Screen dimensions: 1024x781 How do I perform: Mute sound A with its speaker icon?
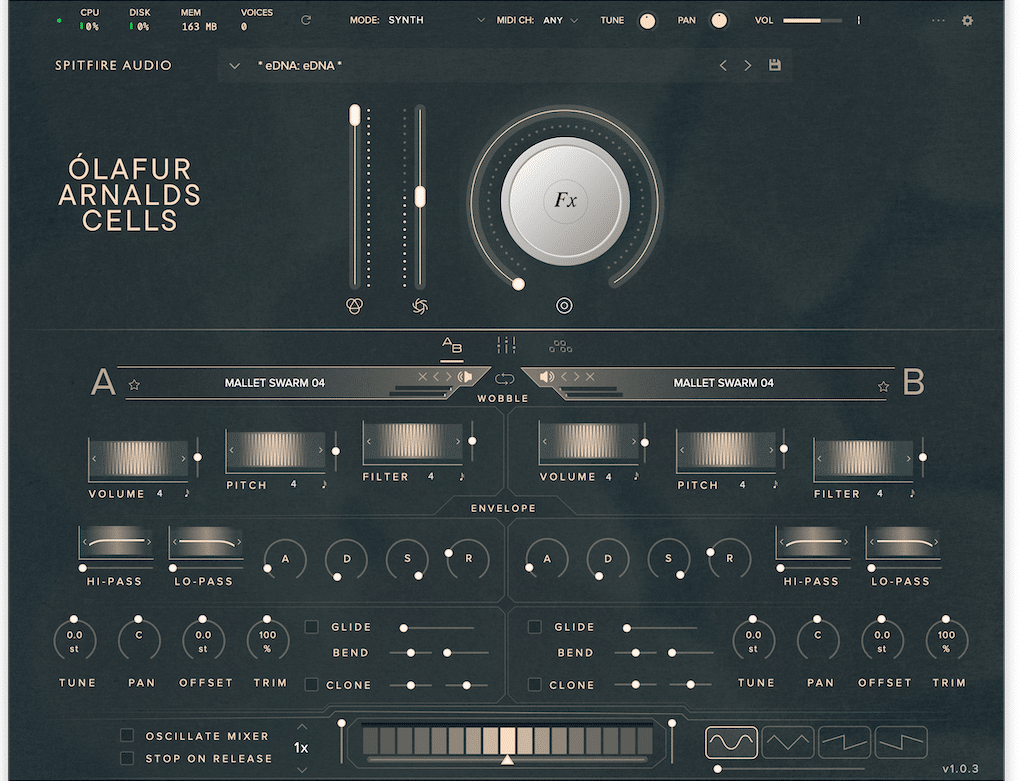click(x=464, y=377)
